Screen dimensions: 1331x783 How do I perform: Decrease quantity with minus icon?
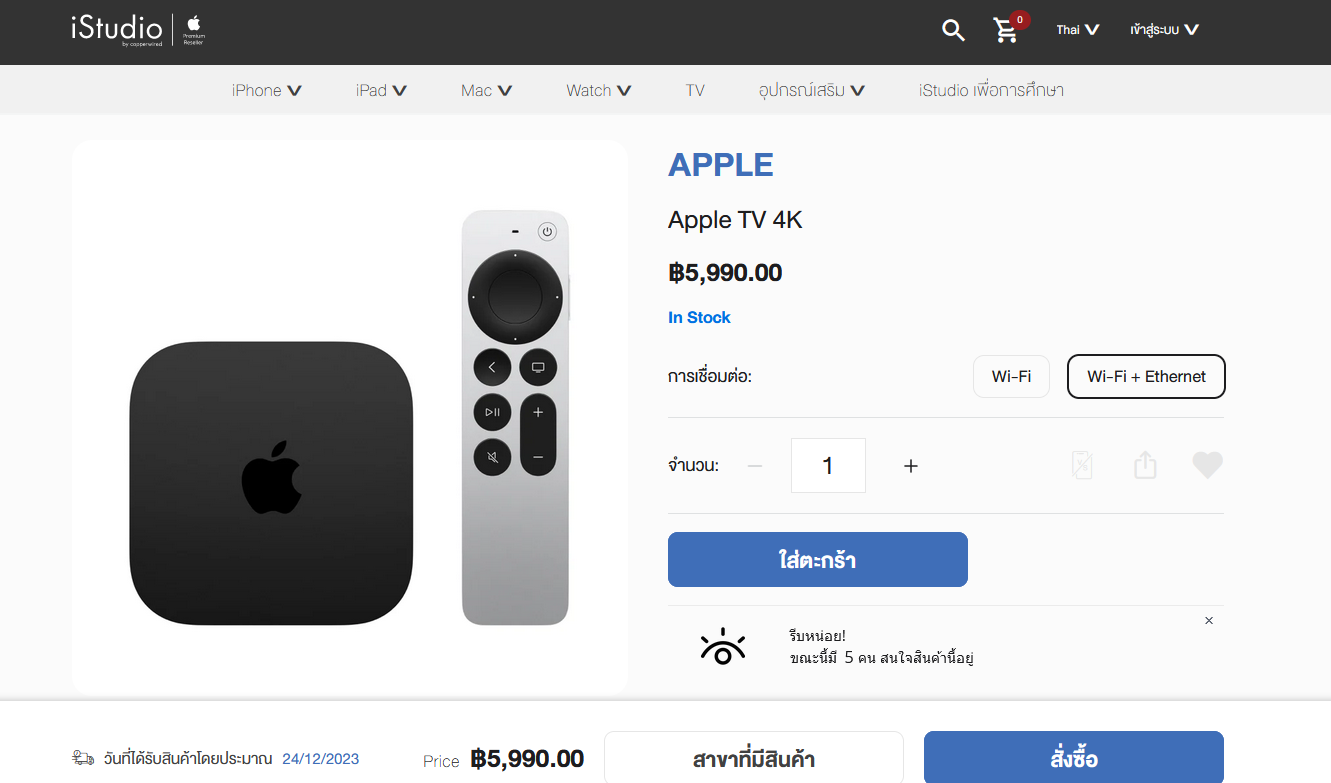point(755,466)
